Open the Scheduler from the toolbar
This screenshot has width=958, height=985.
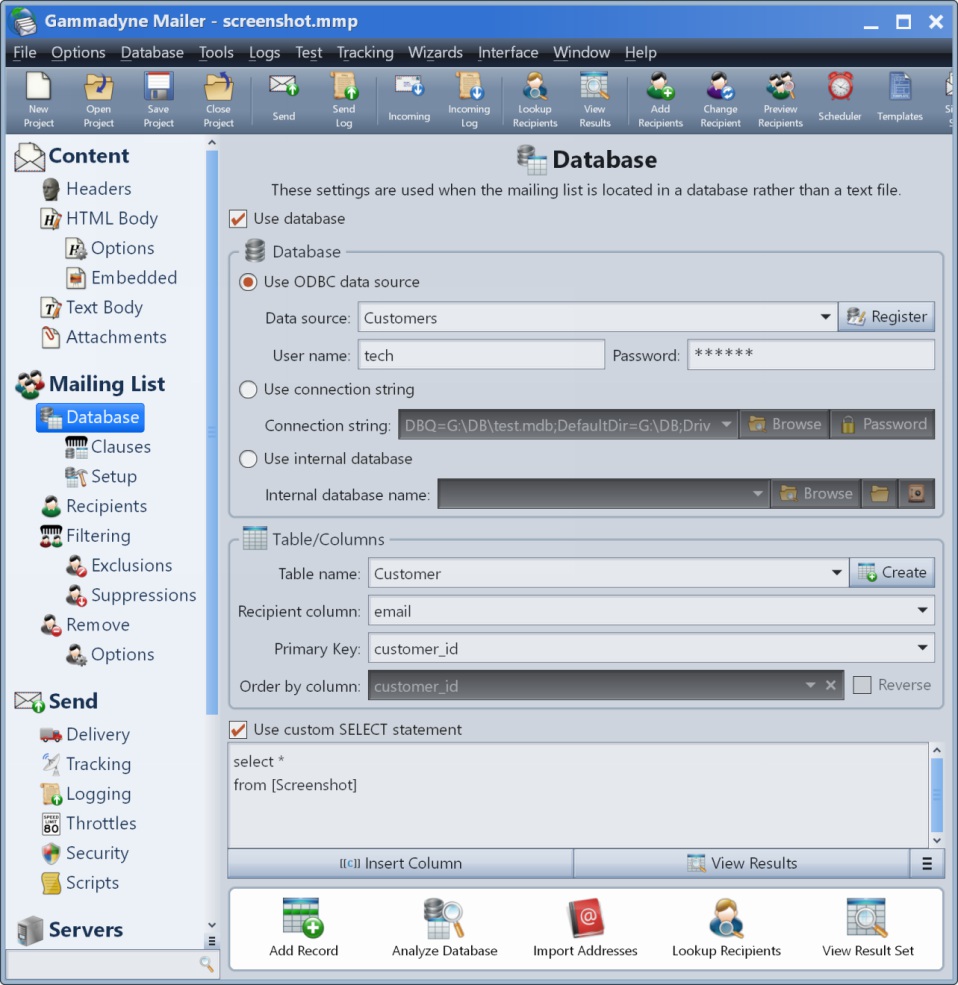point(839,98)
